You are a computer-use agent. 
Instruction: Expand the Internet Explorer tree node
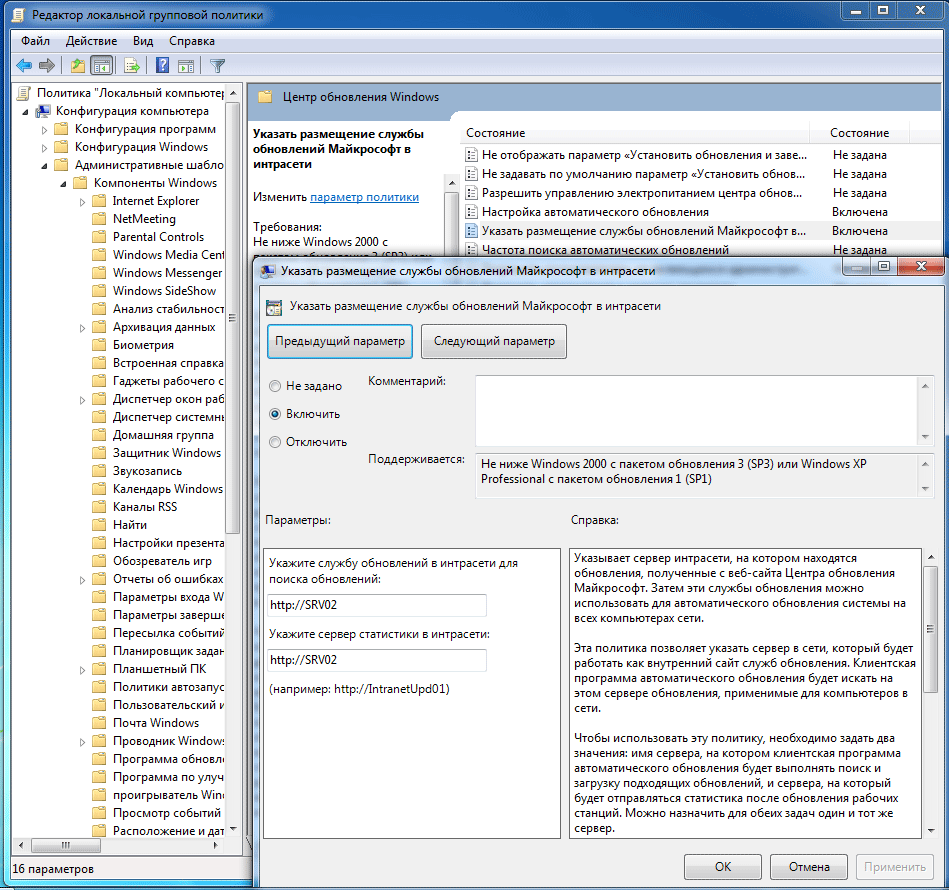pyautogui.click(x=83, y=201)
